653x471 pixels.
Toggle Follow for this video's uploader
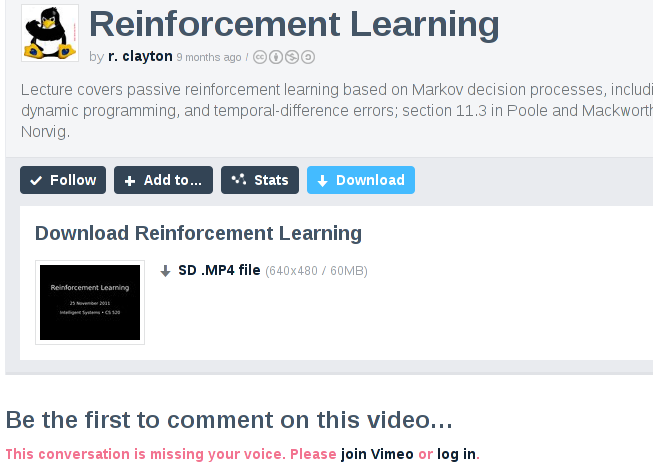[63, 180]
